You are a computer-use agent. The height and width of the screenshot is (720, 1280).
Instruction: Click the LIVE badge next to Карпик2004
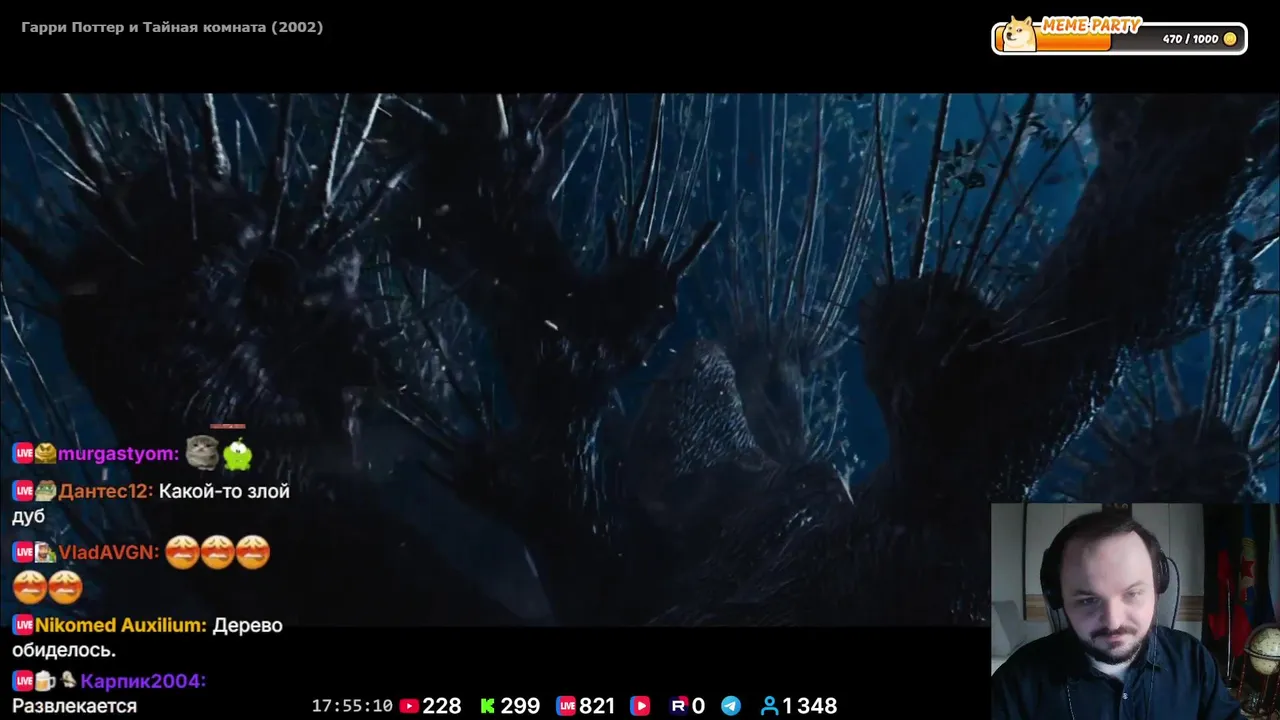(23, 681)
